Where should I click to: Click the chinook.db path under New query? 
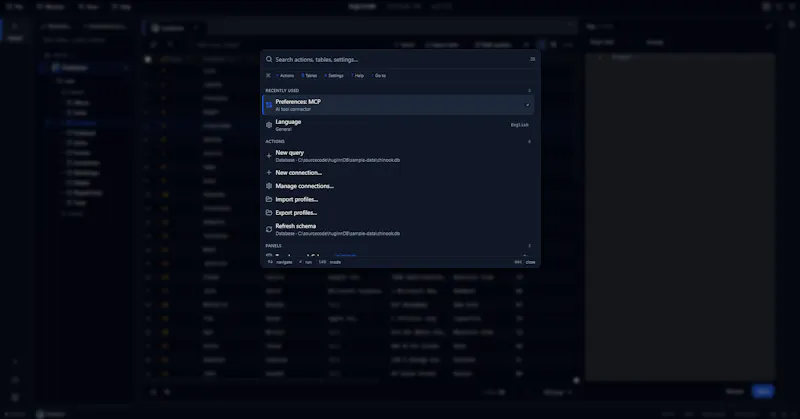click(338, 160)
